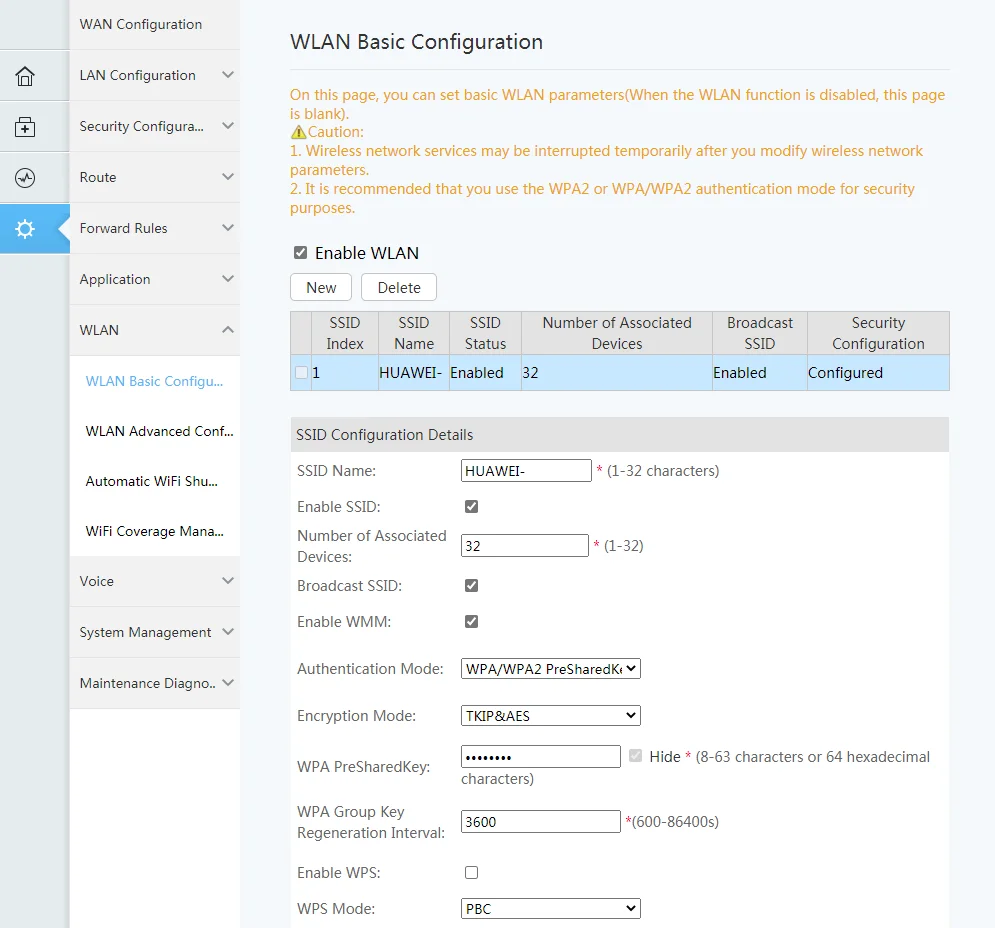Screen dimensions: 995x928
Task: Click the SSID Name text field
Action: click(x=526, y=470)
